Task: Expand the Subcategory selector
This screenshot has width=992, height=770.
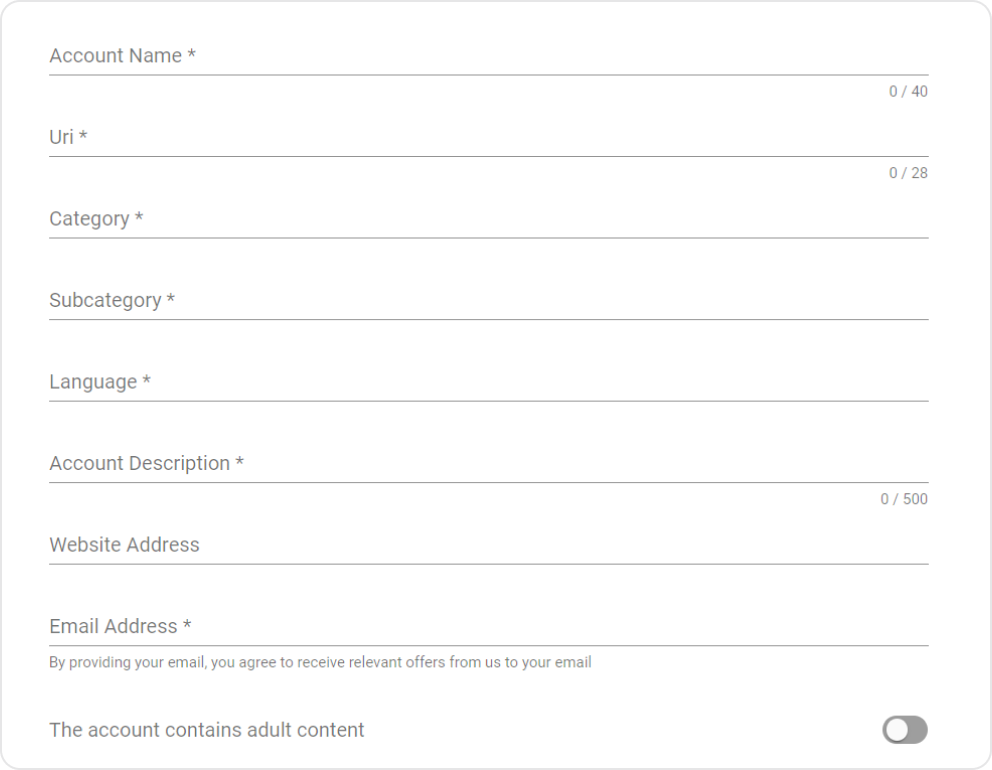Action: click(x=488, y=301)
